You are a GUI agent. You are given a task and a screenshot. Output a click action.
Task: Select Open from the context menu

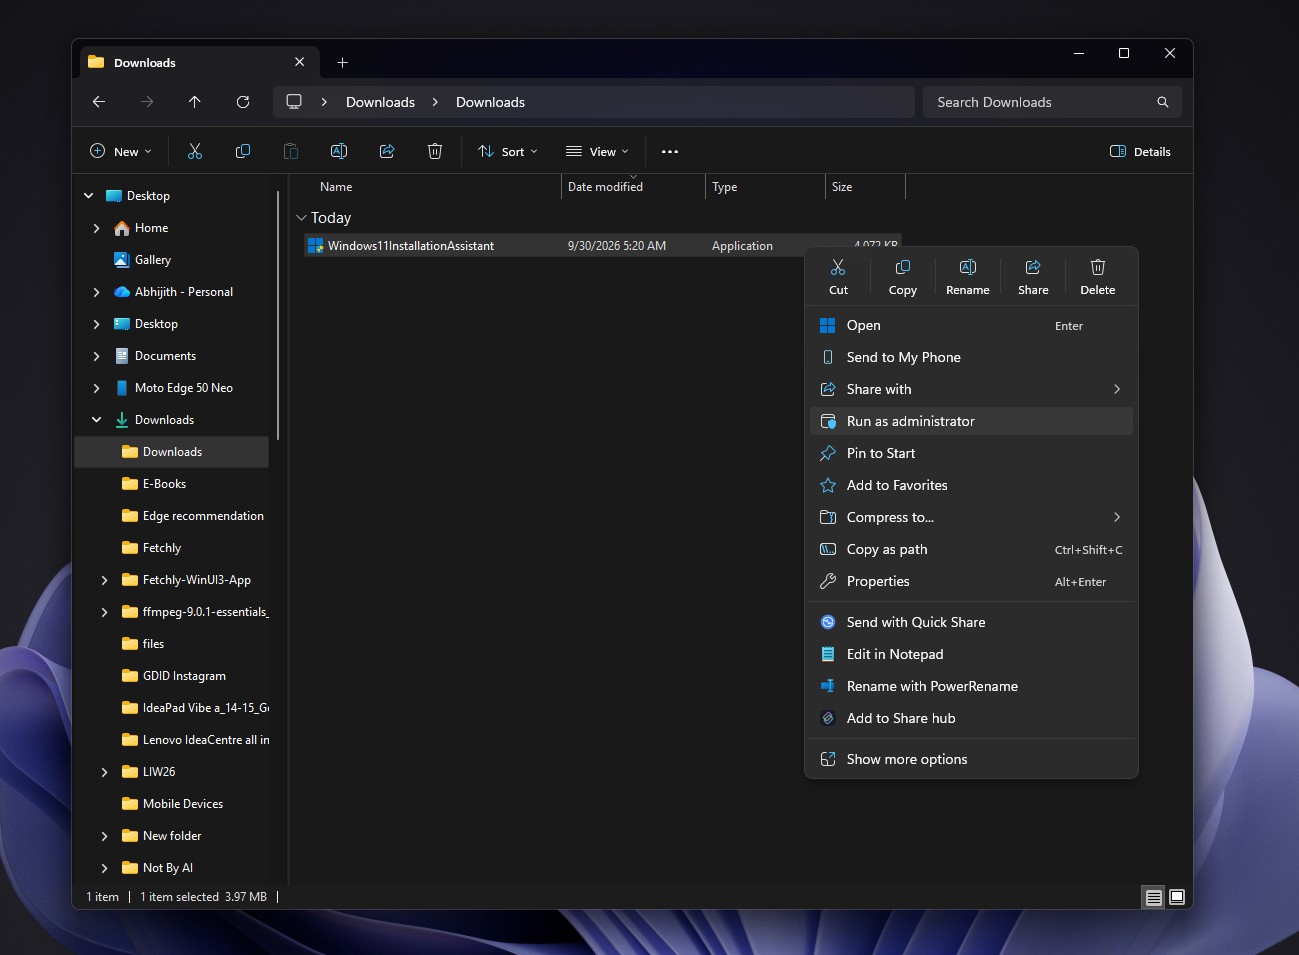click(x=971, y=325)
